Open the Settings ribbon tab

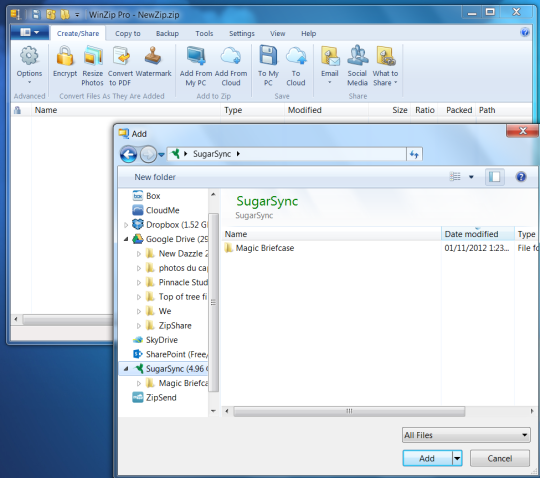click(x=242, y=33)
